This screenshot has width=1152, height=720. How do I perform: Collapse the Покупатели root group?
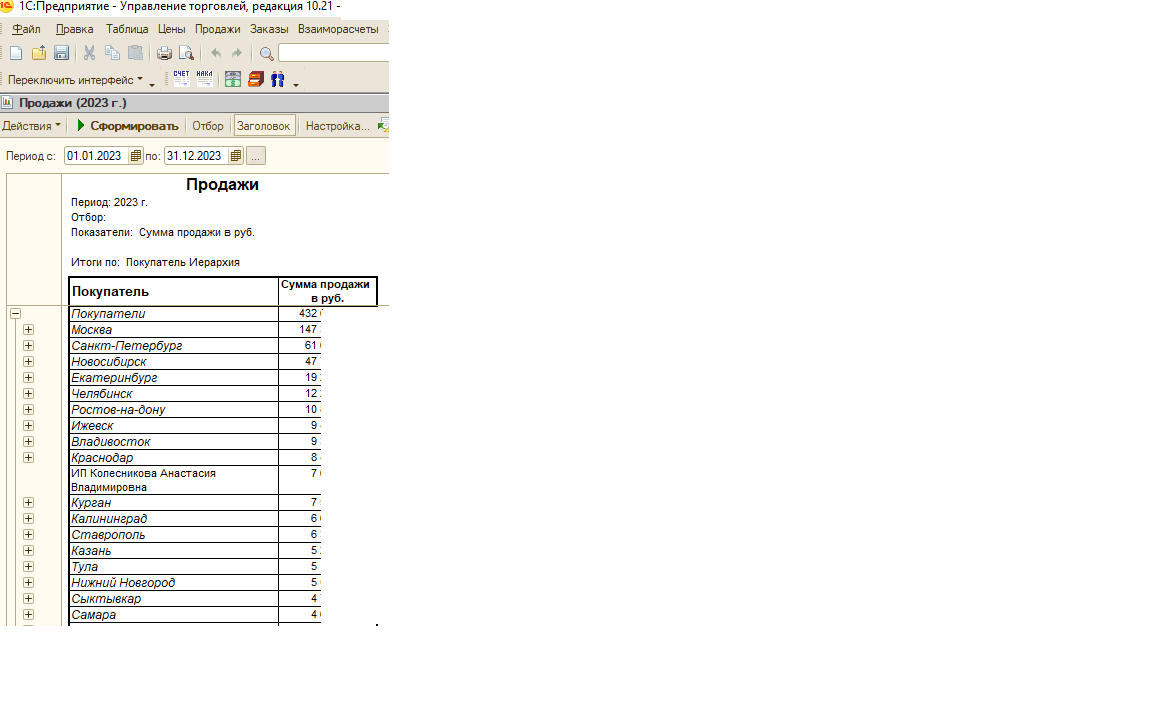tap(15, 314)
